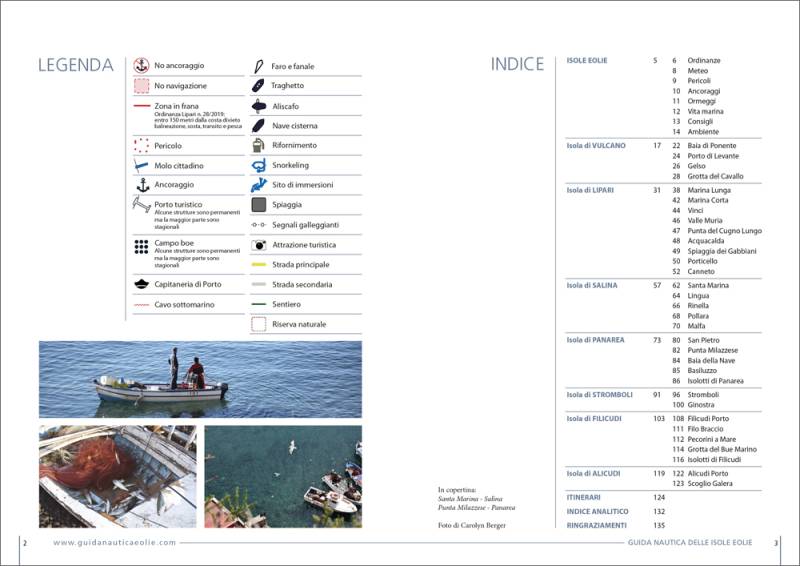
Task: Click the Attrazione turistica camera icon
Action: click(x=258, y=245)
